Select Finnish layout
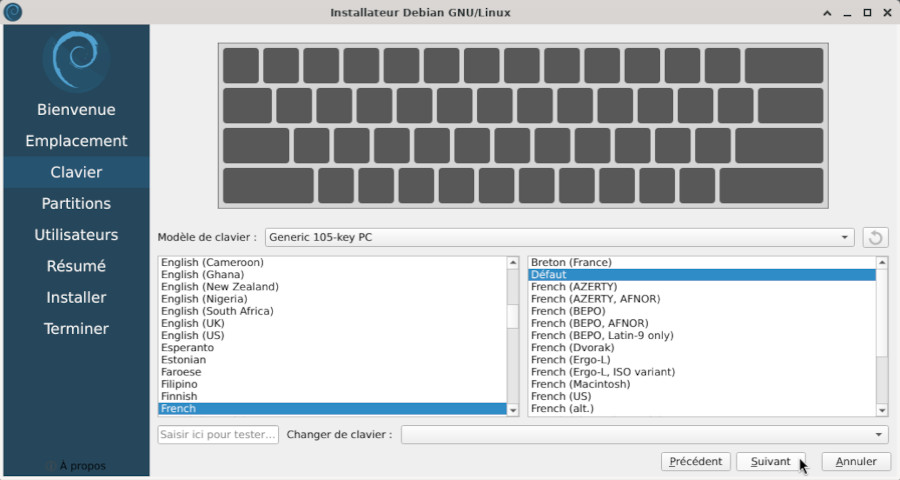 click(x=332, y=396)
